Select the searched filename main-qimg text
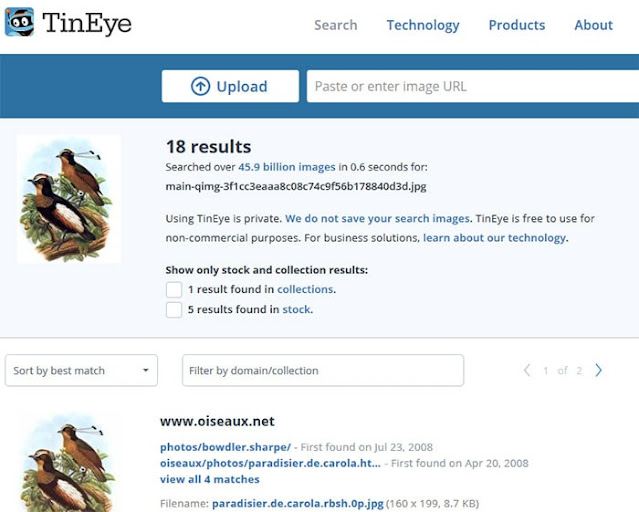Viewport: 639px width, 512px height. (296, 187)
